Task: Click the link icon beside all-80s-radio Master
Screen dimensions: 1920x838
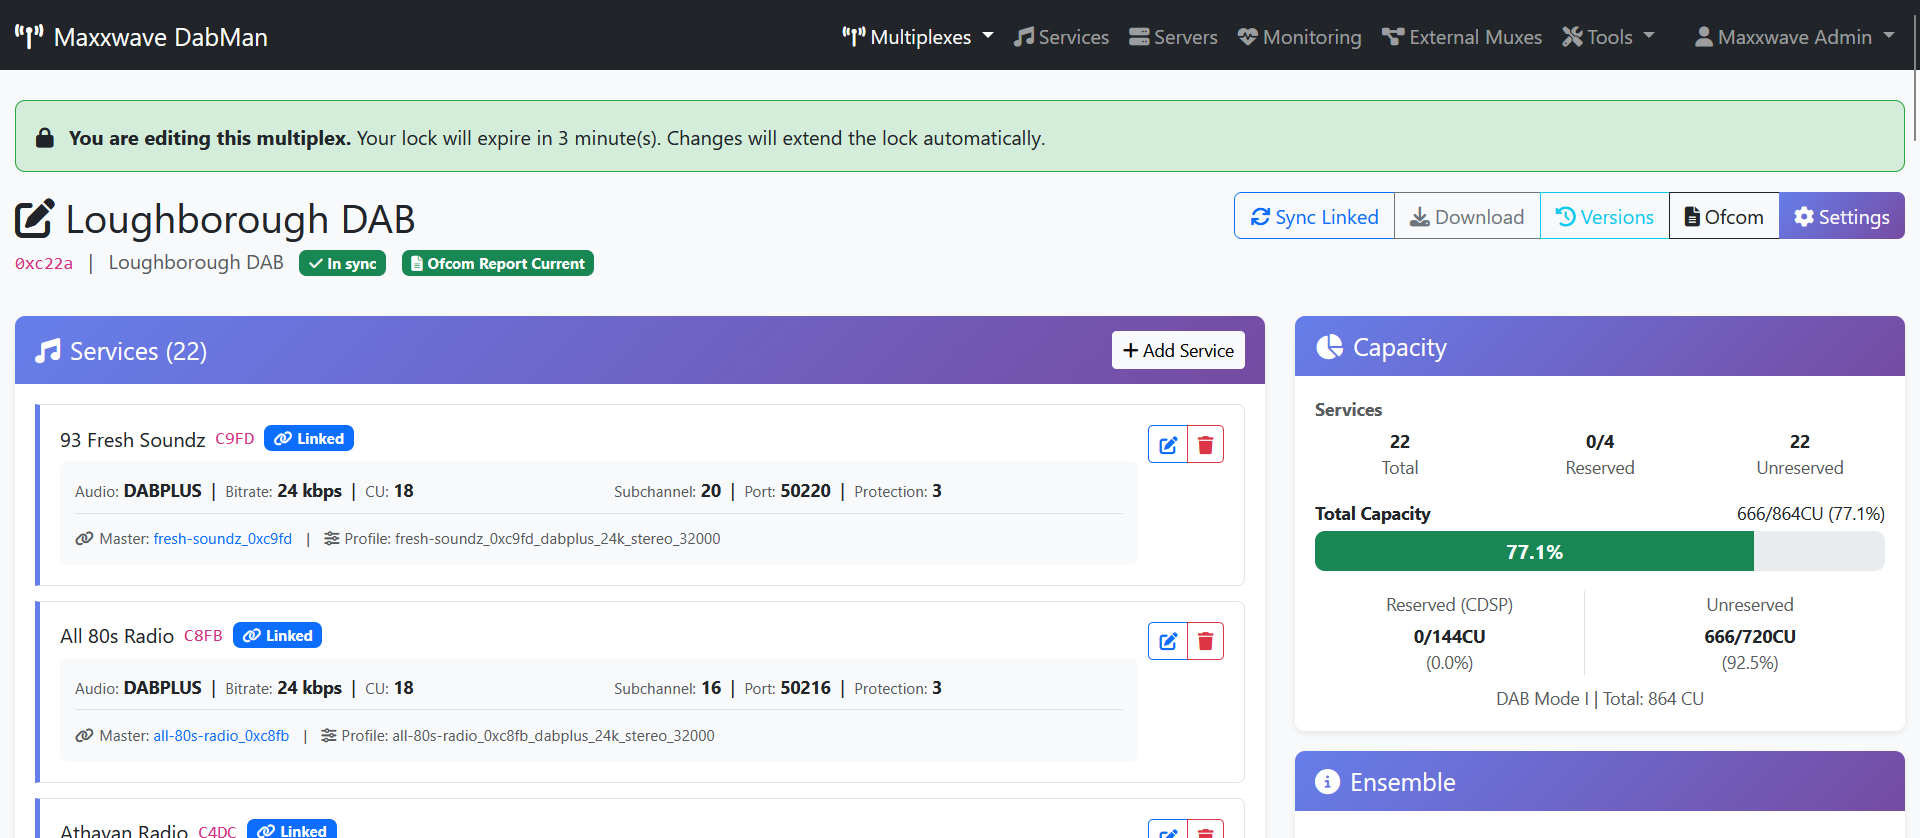Action: pyautogui.click(x=84, y=735)
